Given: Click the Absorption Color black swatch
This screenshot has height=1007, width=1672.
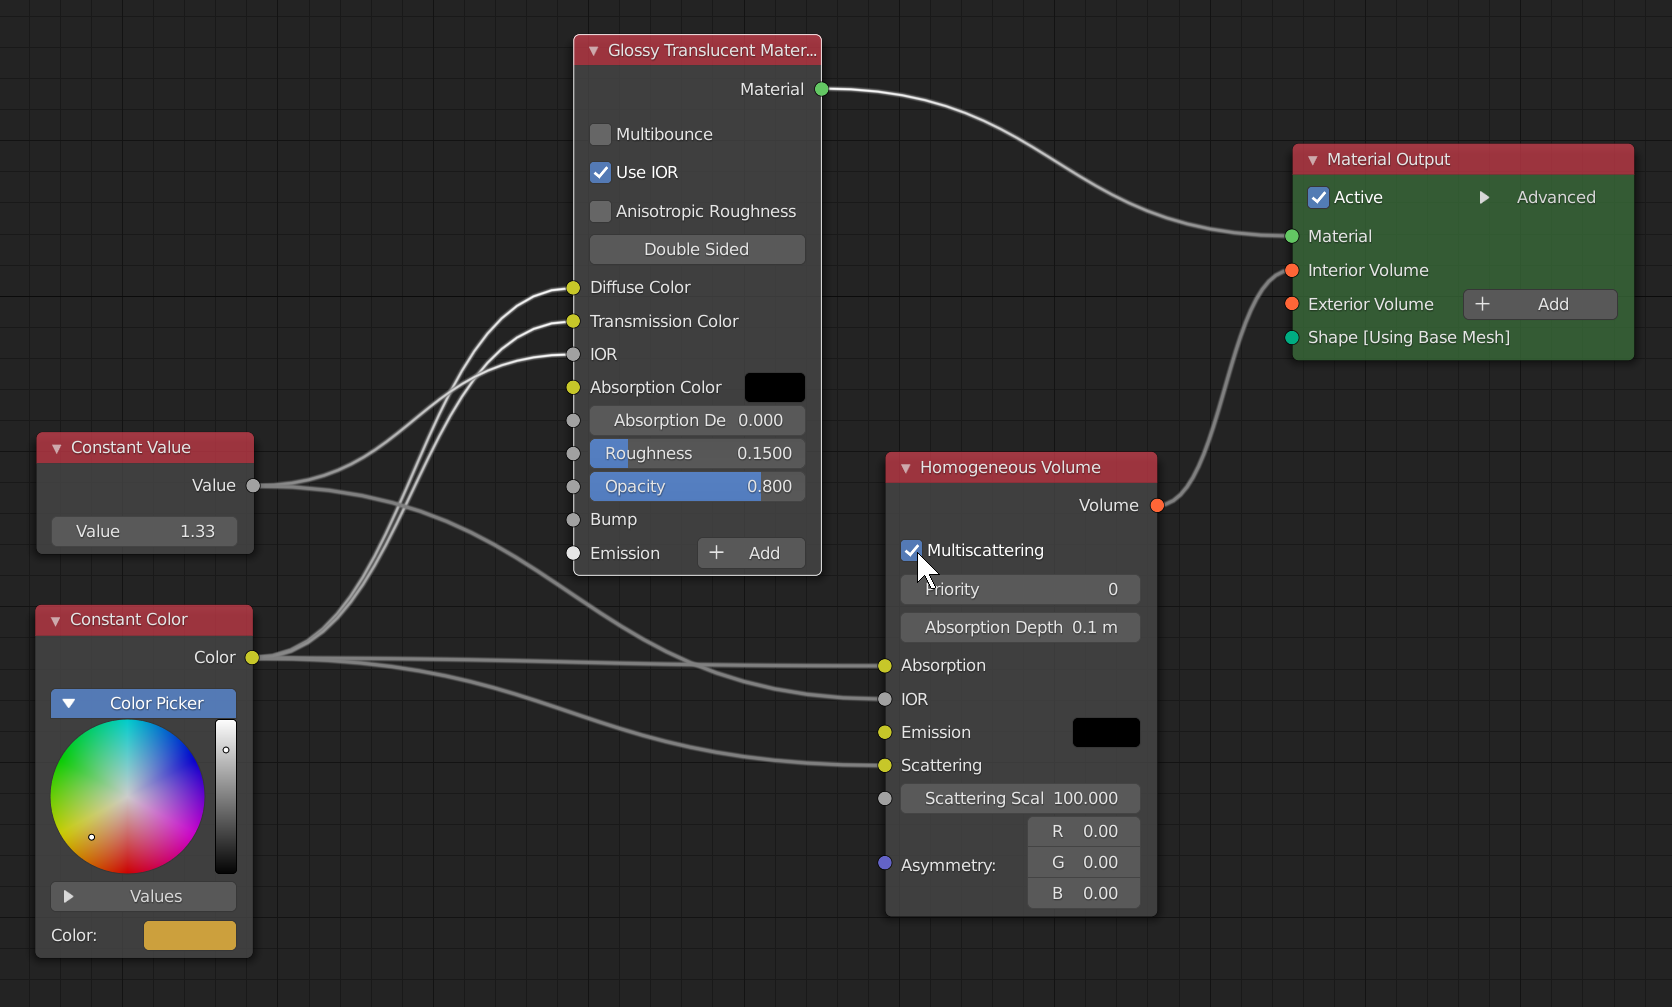Looking at the screenshot, I should tap(774, 387).
